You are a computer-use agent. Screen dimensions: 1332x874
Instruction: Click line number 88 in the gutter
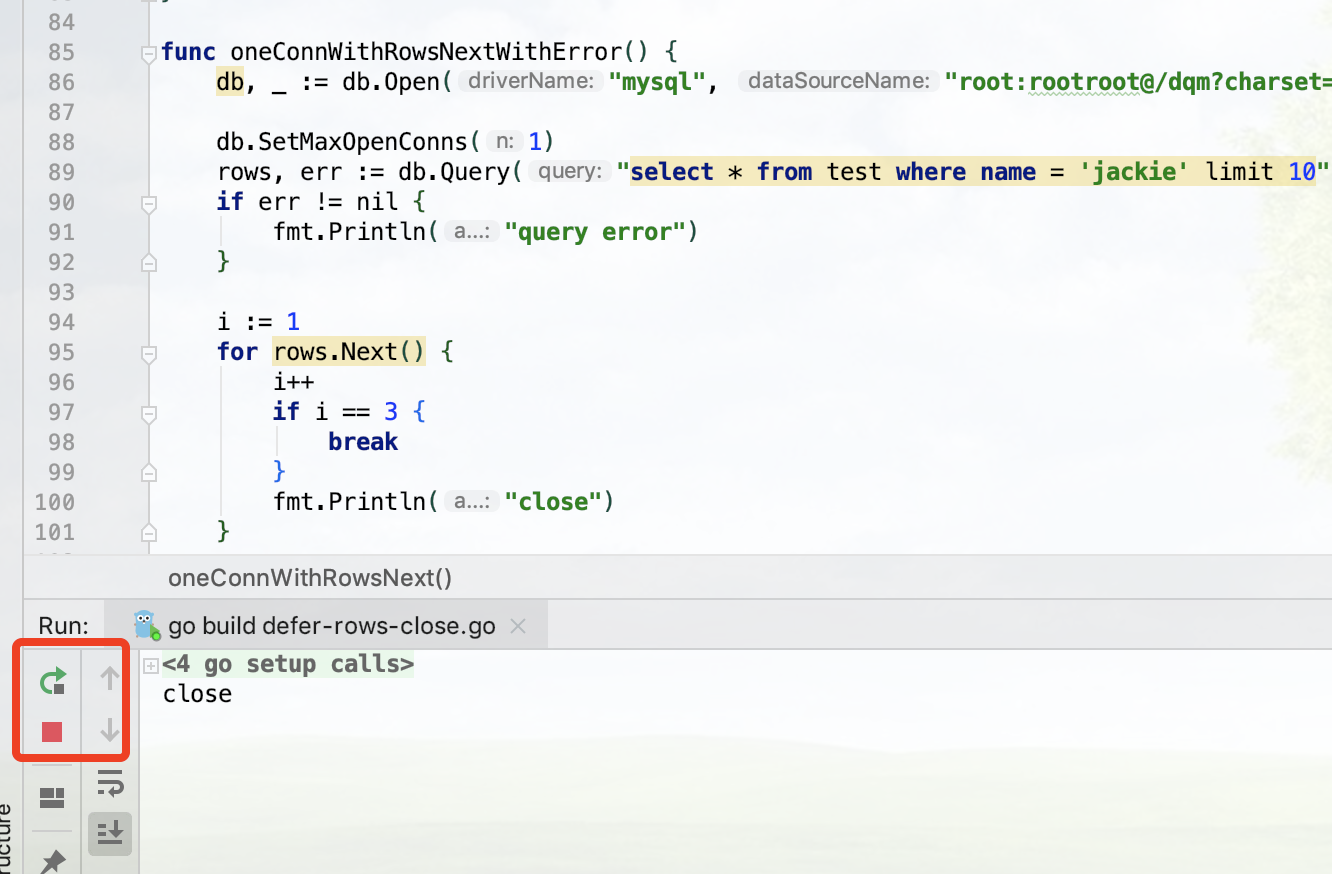[61, 142]
